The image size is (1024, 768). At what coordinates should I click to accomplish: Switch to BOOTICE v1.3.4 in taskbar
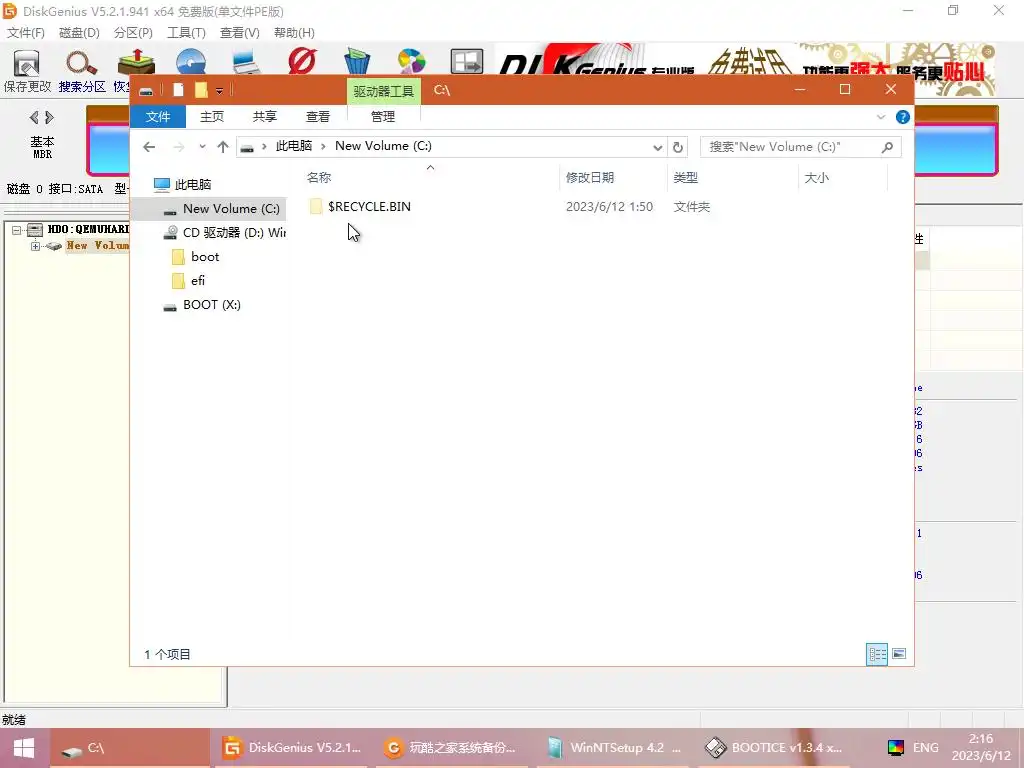(775, 748)
